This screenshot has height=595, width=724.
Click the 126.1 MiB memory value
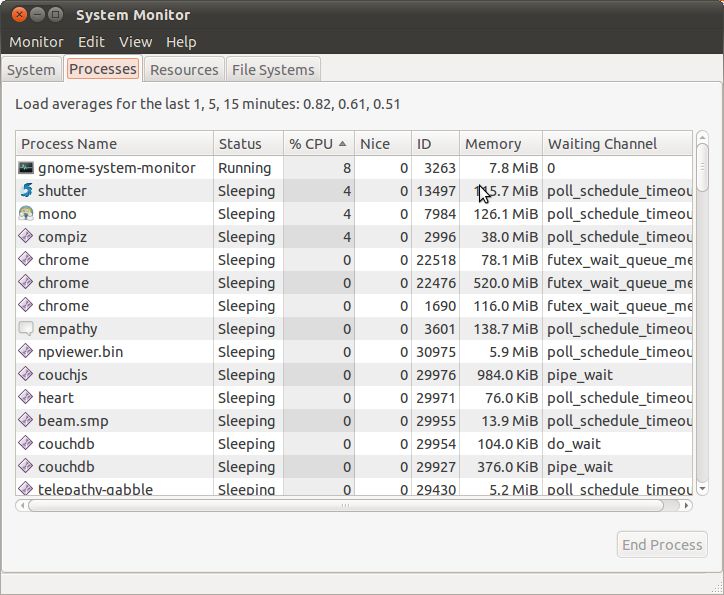(x=506, y=214)
